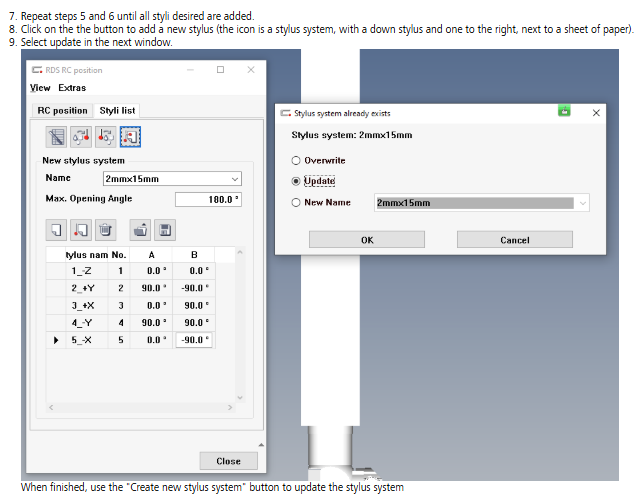
Task: Click the Create new stylus system icon
Action: (130, 137)
